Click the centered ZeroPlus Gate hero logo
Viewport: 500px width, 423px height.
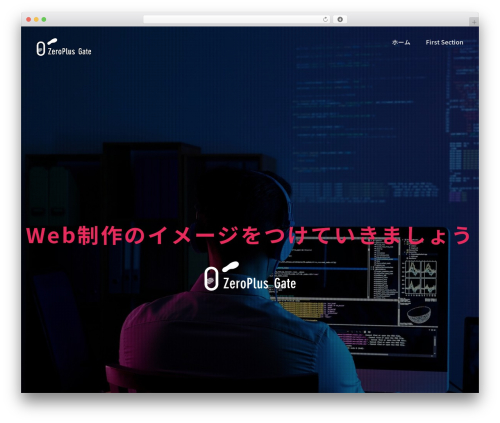(x=250, y=276)
